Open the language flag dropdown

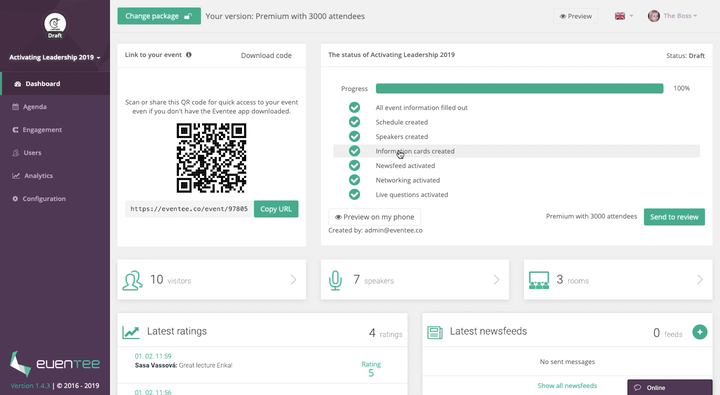pyautogui.click(x=624, y=16)
